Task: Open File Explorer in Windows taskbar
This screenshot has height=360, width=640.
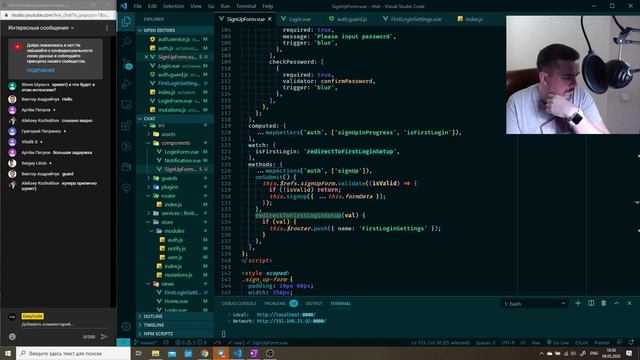Action: 156,353
